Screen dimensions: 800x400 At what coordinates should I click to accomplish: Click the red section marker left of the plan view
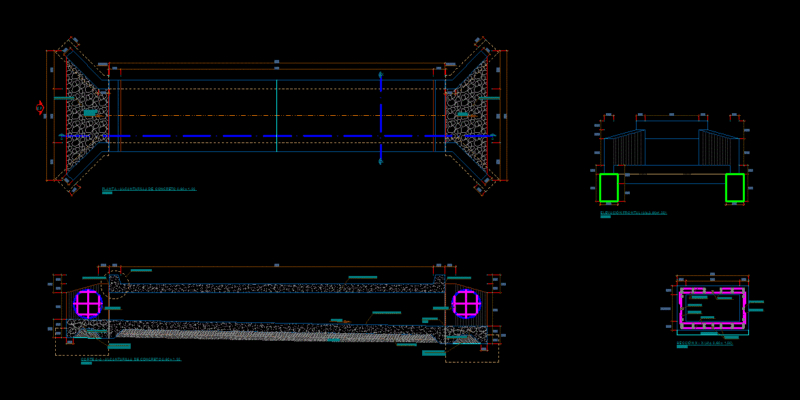[x=40, y=108]
